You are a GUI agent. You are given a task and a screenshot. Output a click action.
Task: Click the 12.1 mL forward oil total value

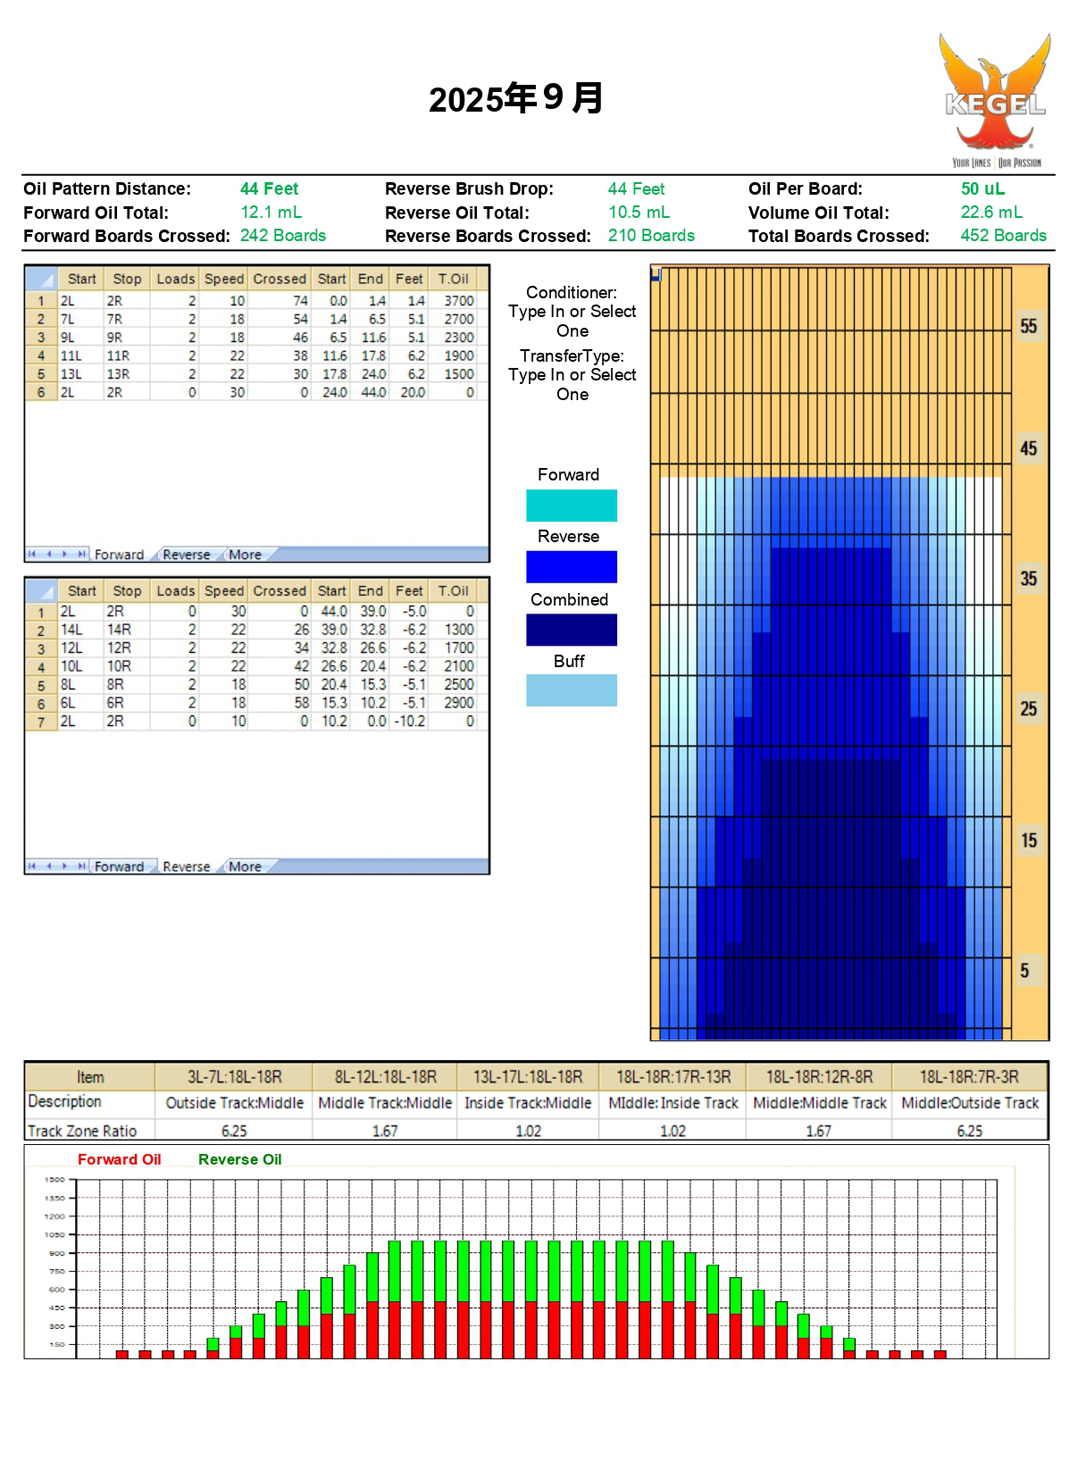tap(271, 212)
